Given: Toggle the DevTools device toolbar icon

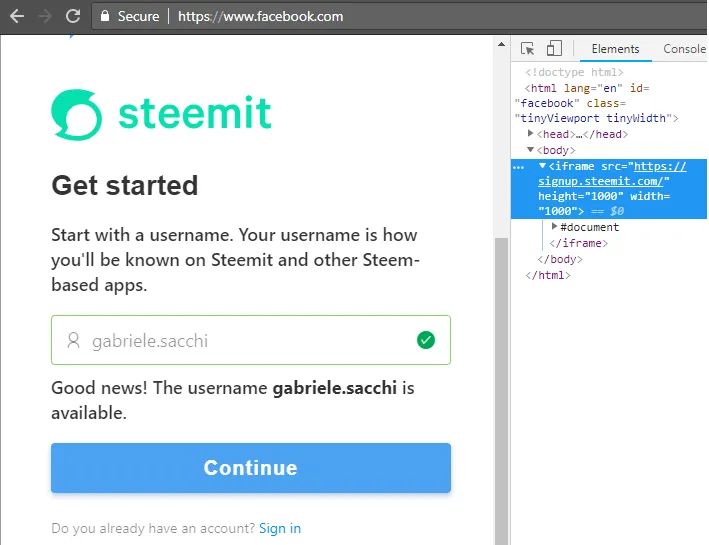Looking at the screenshot, I should 554,48.
